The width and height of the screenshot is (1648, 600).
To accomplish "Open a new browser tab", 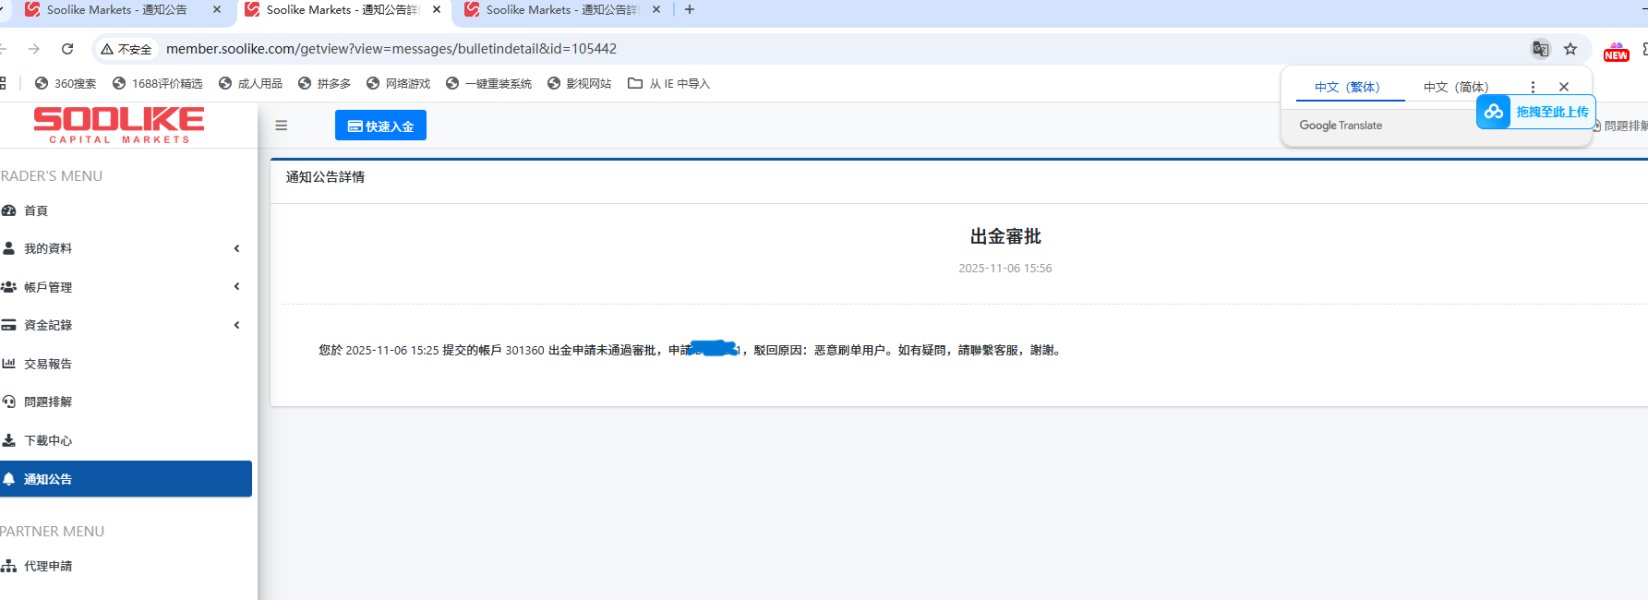I will point(690,10).
